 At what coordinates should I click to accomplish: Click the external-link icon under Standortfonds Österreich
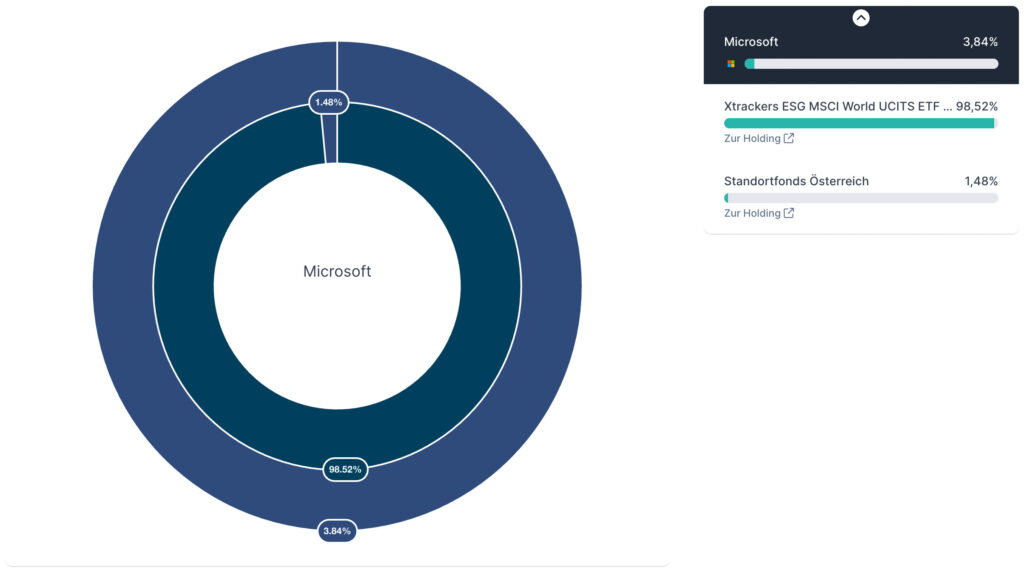789,213
